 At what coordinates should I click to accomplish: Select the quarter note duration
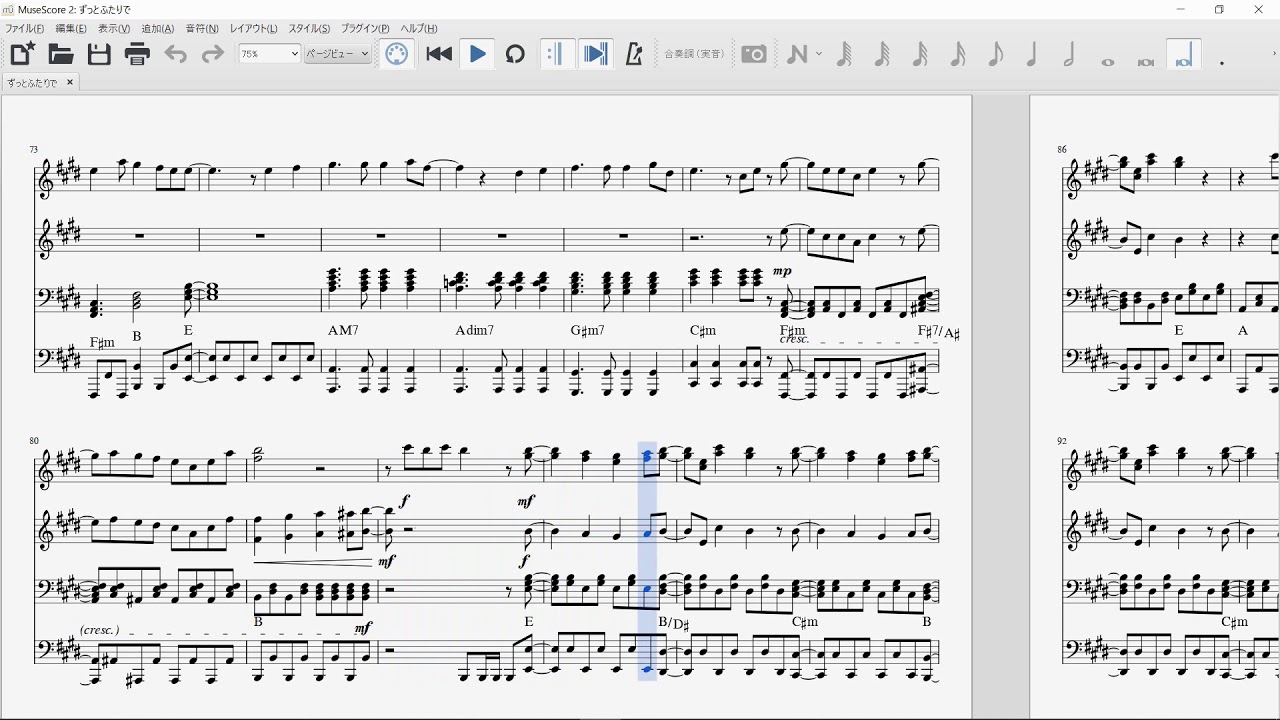(1032, 54)
